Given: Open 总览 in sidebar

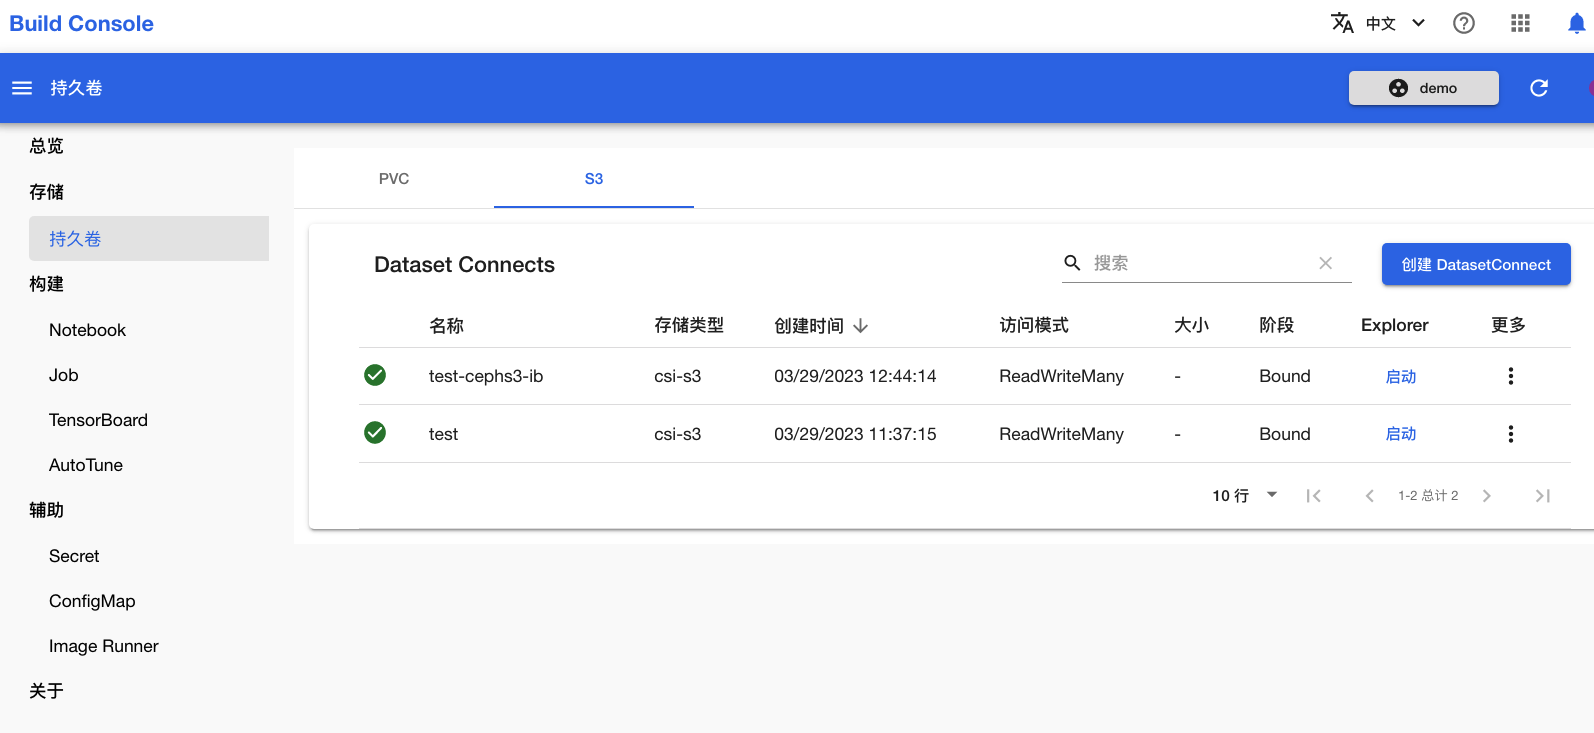Looking at the screenshot, I should click(46, 146).
